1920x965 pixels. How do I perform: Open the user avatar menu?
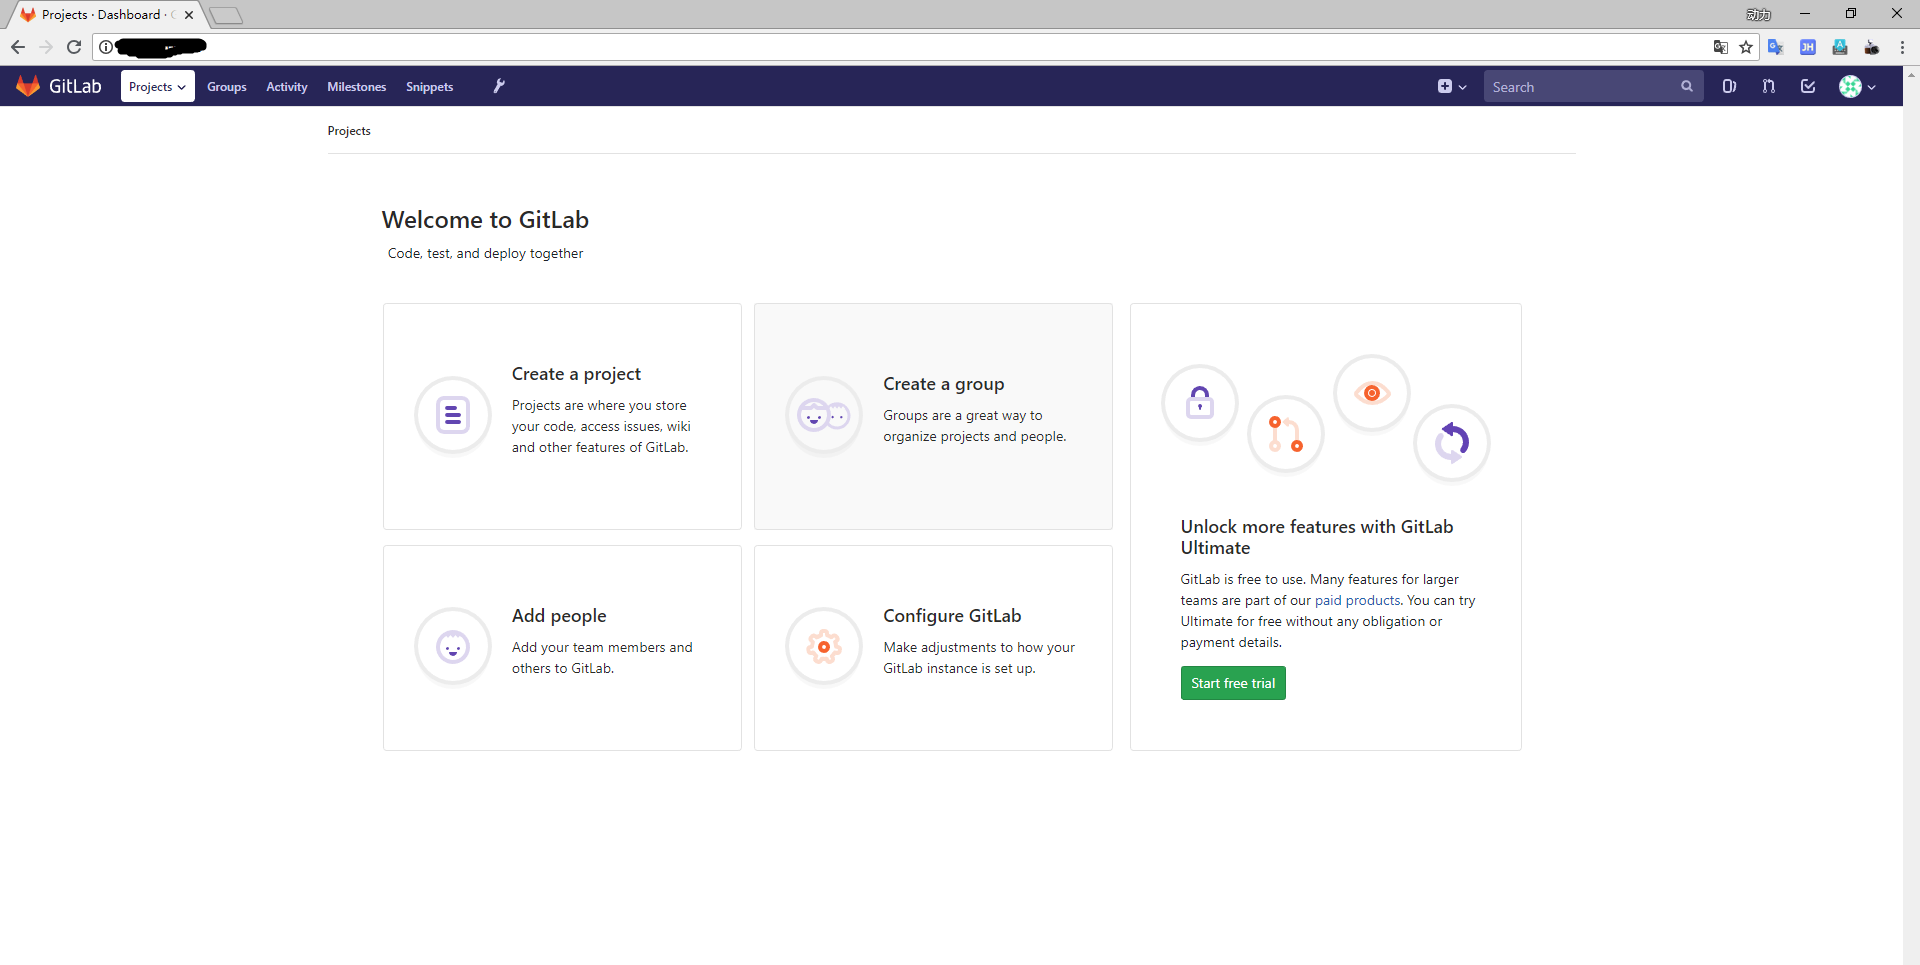[1857, 86]
